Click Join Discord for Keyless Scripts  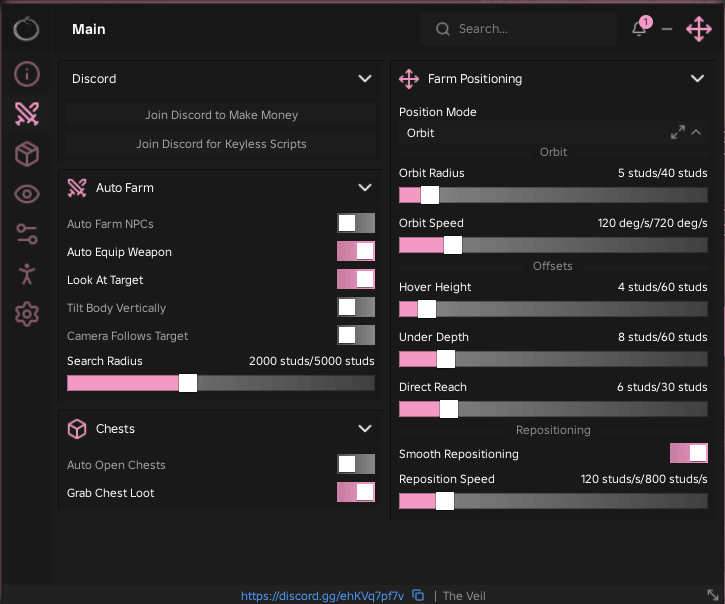click(221, 144)
